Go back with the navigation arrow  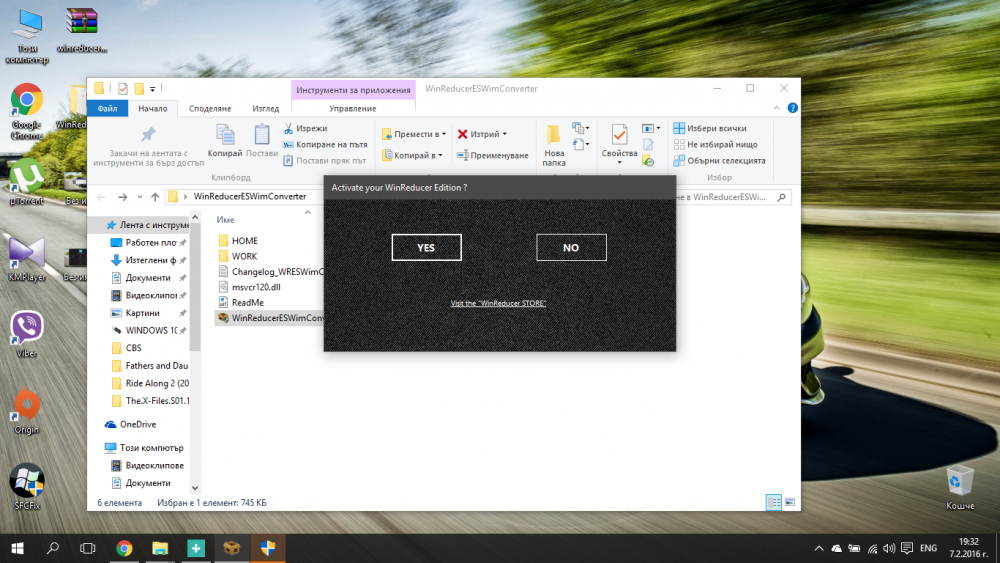pos(101,197)
